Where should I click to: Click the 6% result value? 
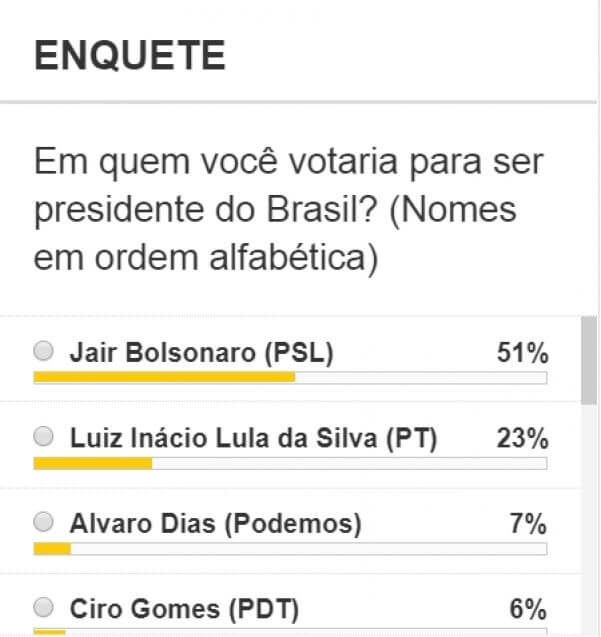[528, 609]
